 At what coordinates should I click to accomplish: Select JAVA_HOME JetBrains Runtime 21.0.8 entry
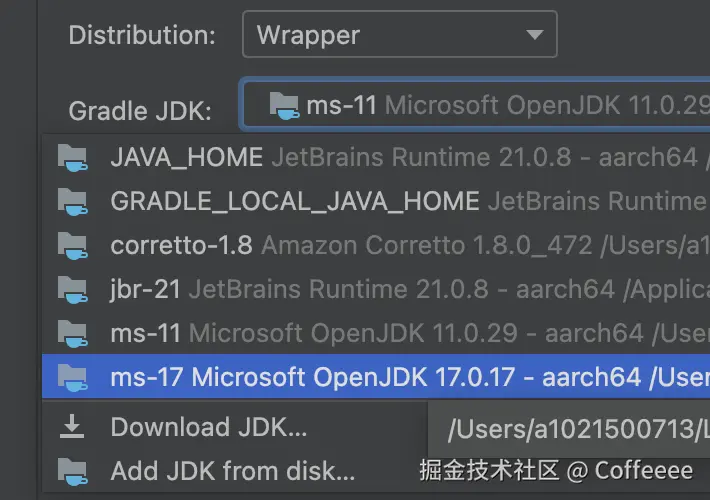[400, 158]
